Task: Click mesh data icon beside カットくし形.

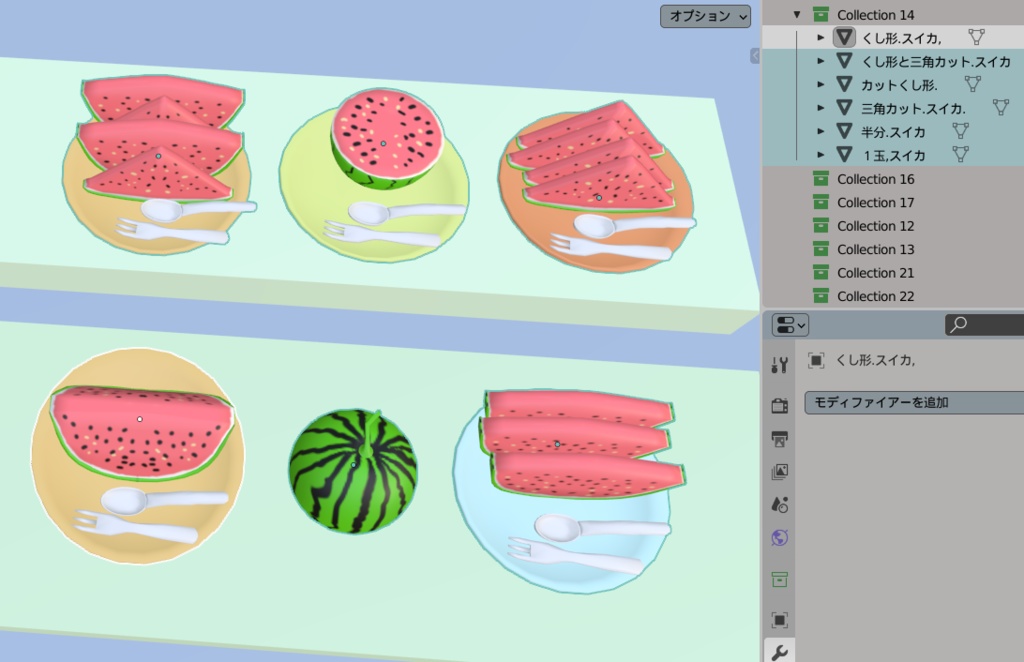Action: [x=972, y=84]
